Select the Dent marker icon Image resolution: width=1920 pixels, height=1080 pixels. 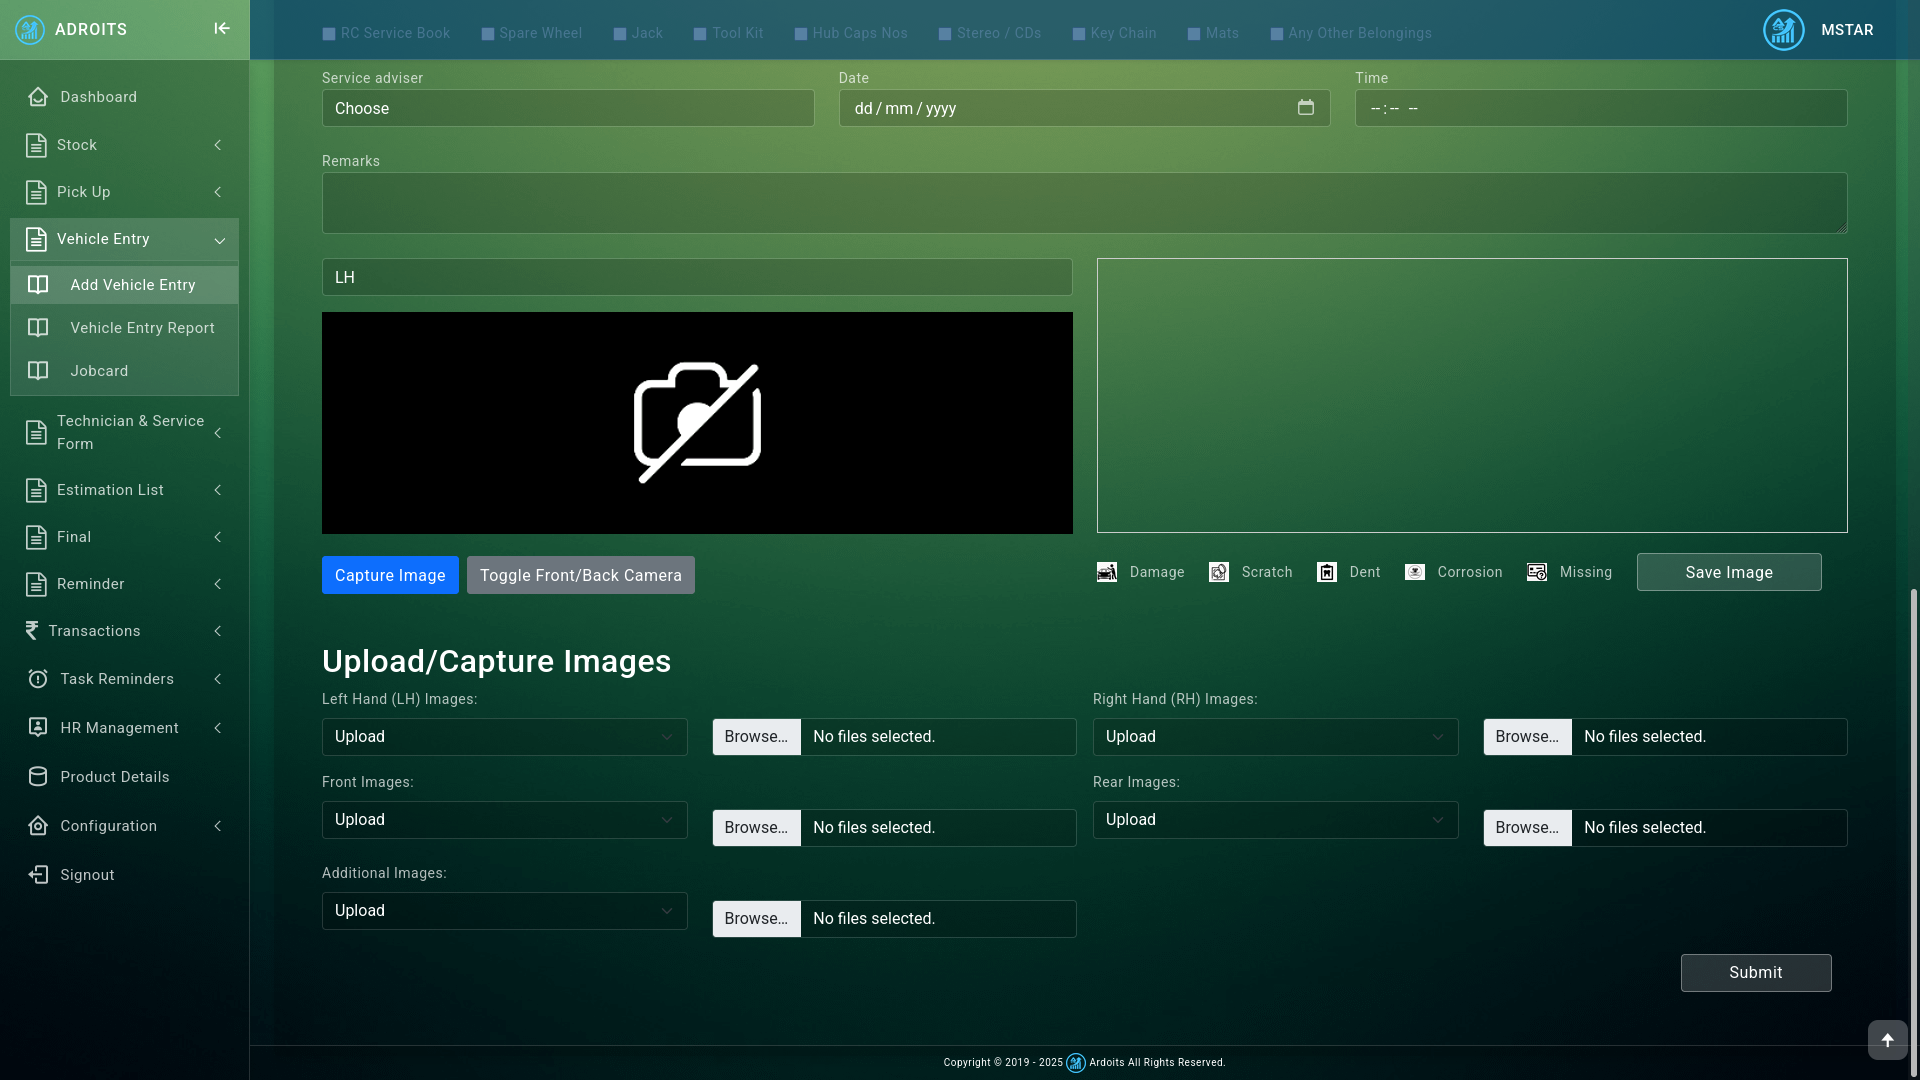pyautogui.click(x=1327, y=572)
